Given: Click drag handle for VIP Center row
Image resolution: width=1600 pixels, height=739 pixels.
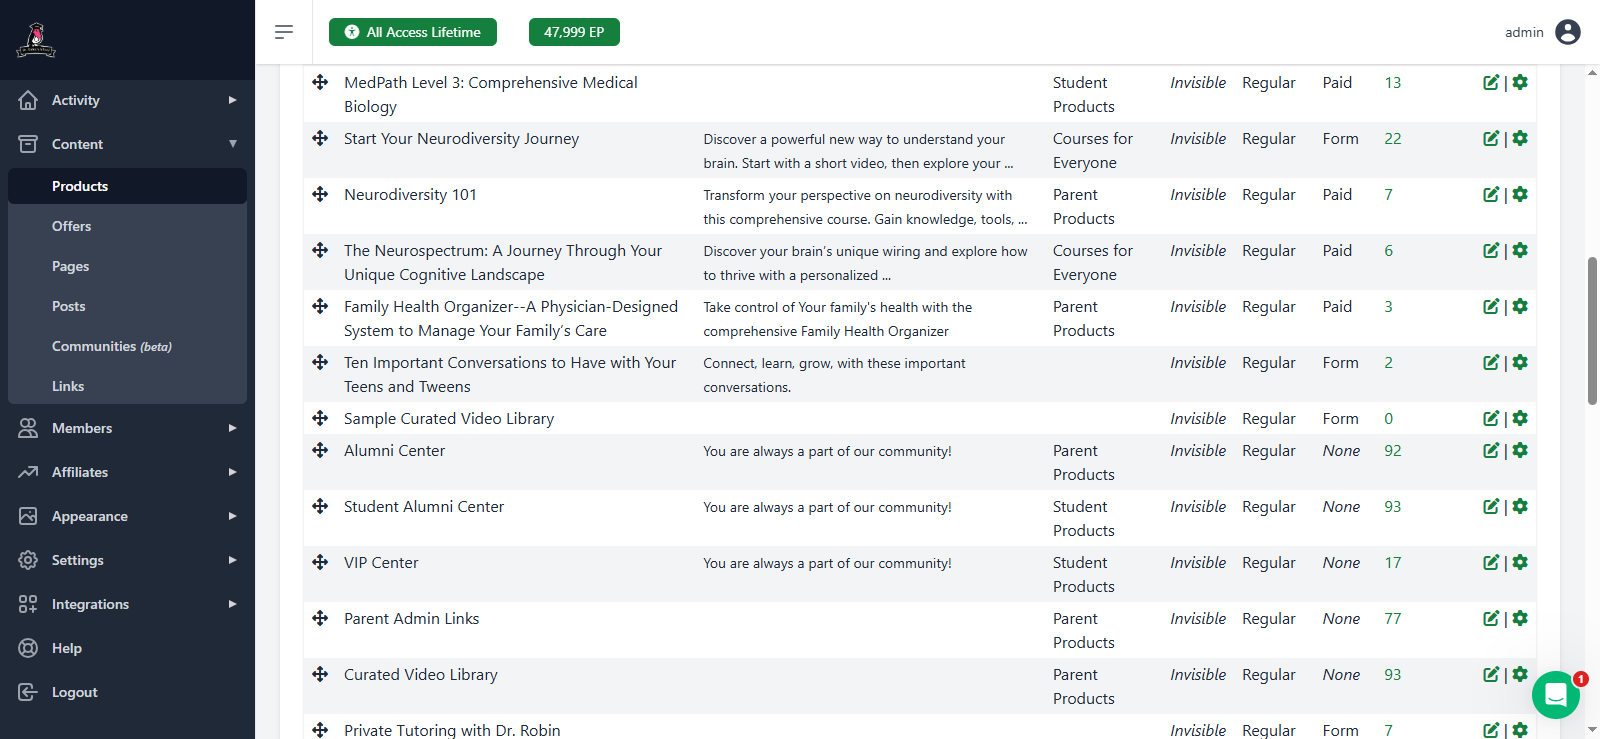Looking at the screenshot, I should (320, 563).
